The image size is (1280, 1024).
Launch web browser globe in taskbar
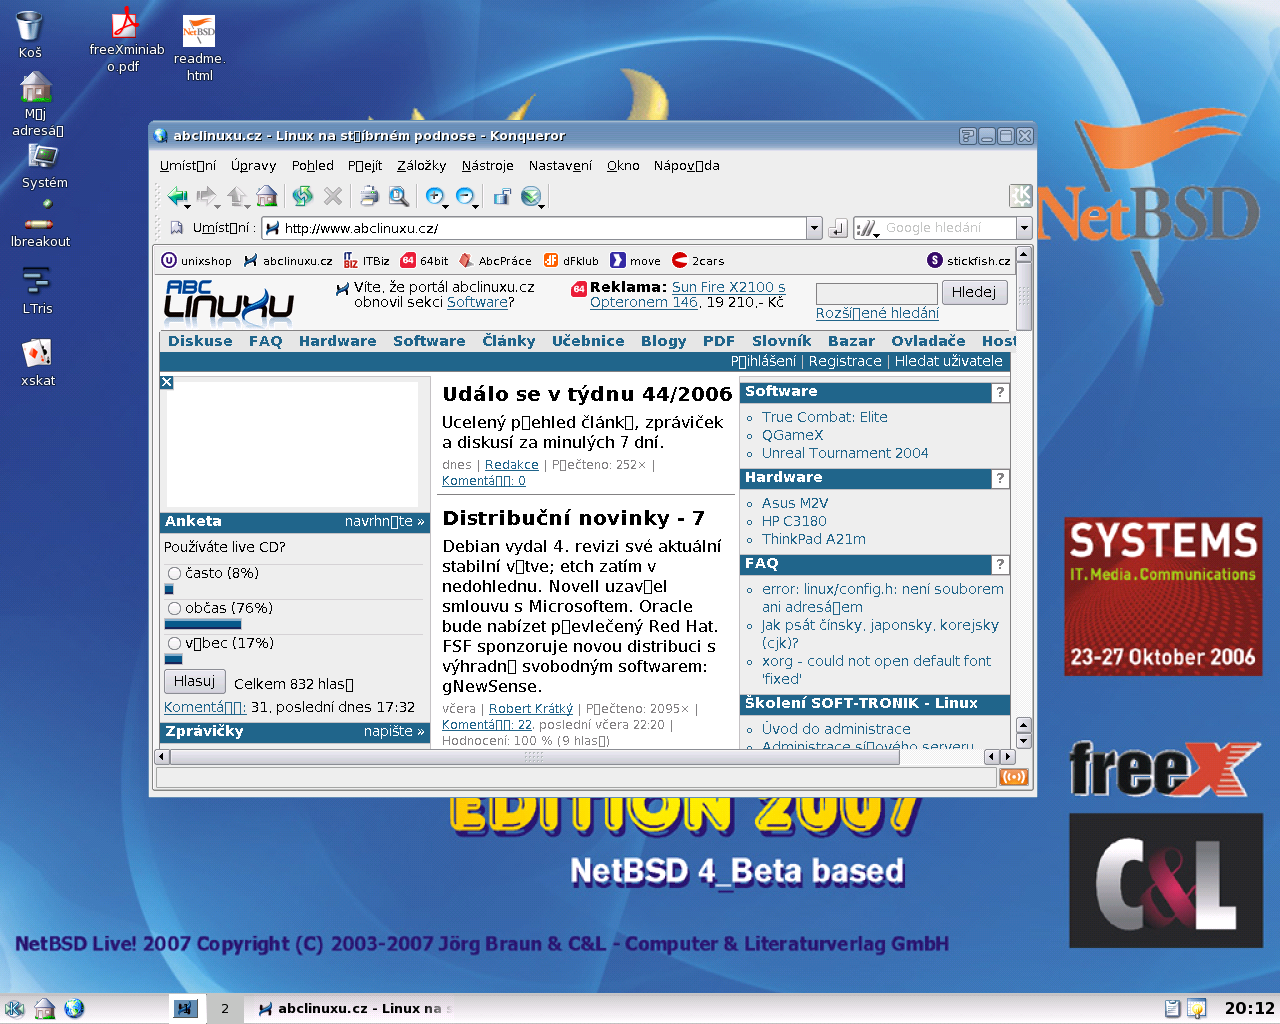pyautogui.click(x=74, y=1008)
